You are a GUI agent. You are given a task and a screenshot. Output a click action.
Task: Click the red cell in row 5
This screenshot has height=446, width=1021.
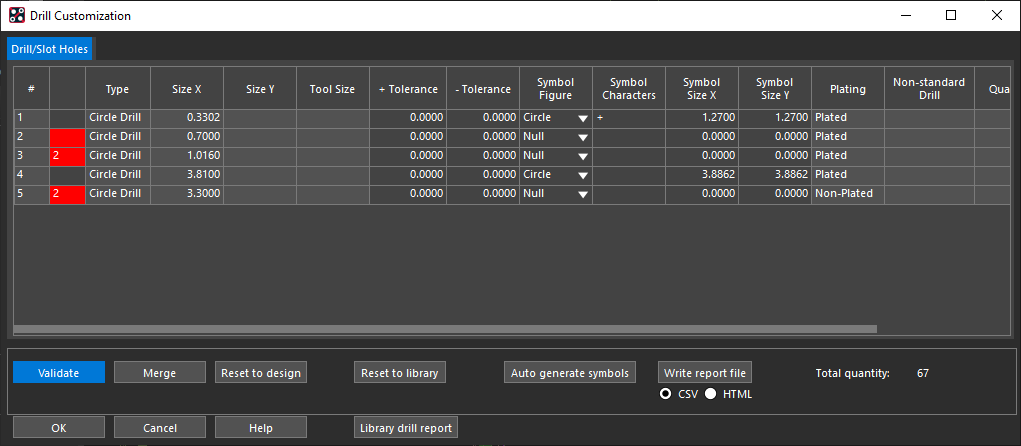(67, 194)
